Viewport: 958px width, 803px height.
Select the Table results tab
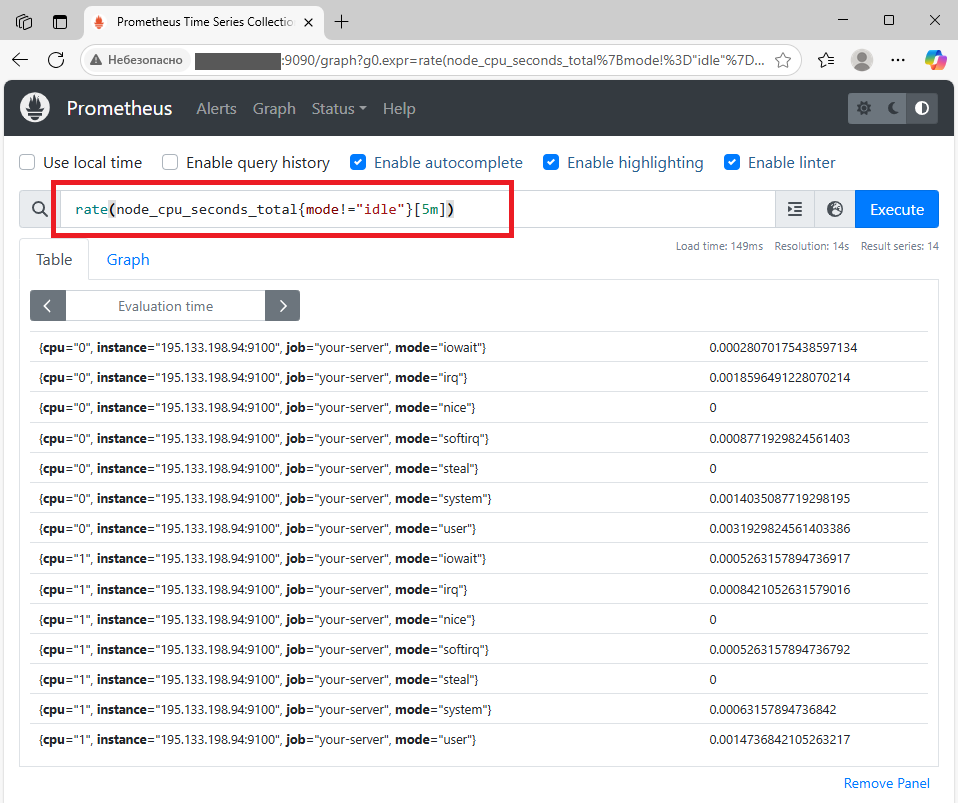click(x=54, y=260)
